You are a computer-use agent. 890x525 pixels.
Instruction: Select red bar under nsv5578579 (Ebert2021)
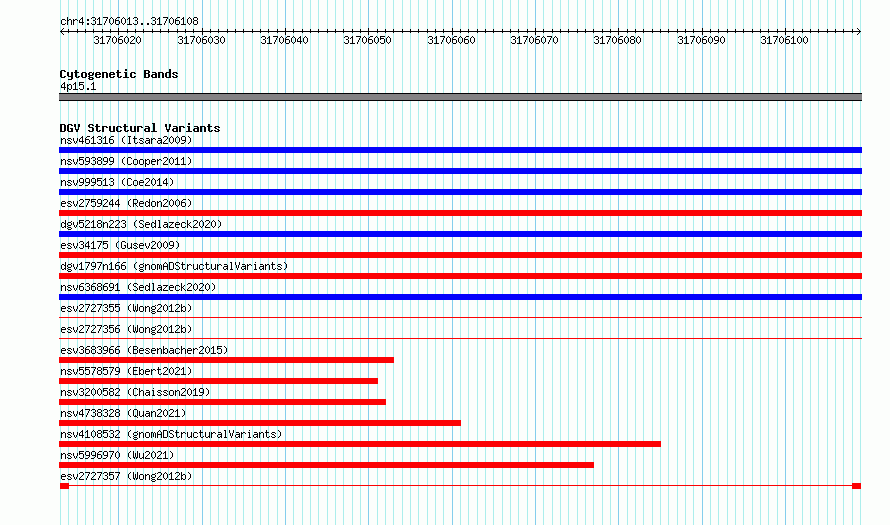[219, 381]
